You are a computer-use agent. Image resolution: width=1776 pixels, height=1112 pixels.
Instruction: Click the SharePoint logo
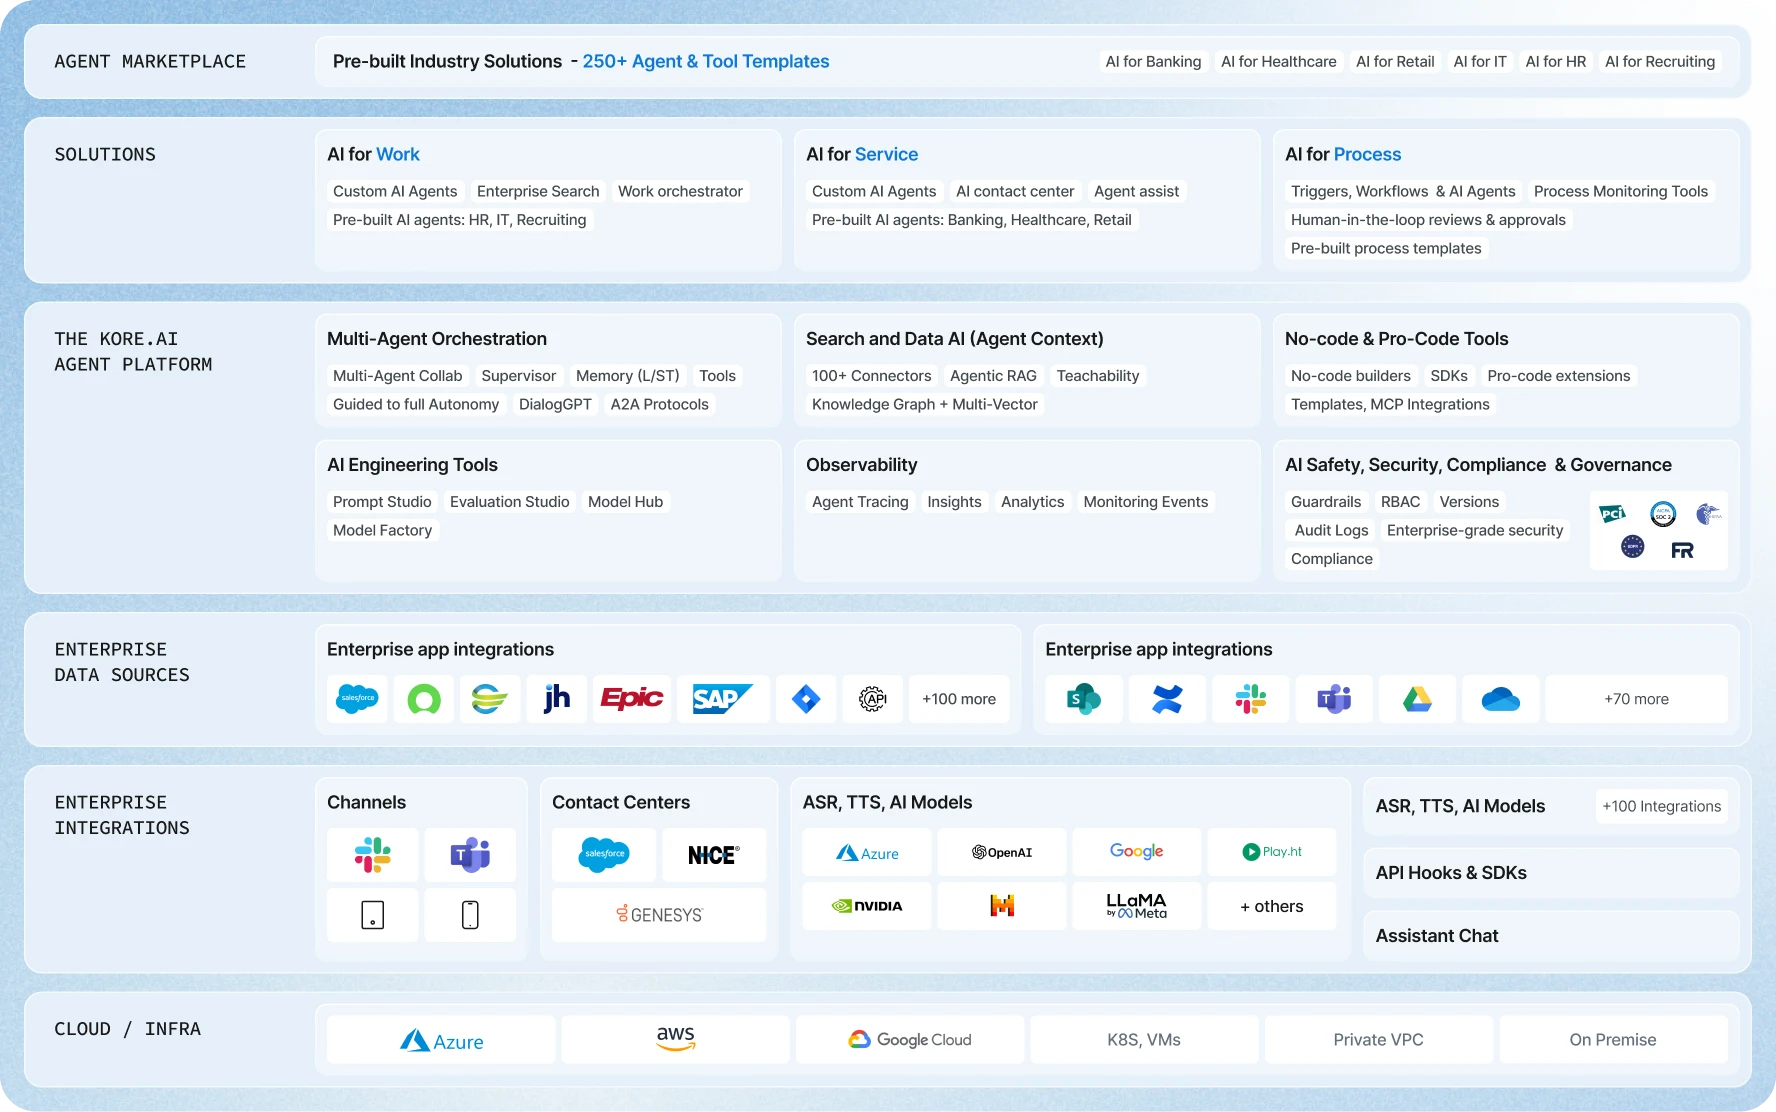[1083, 698]
